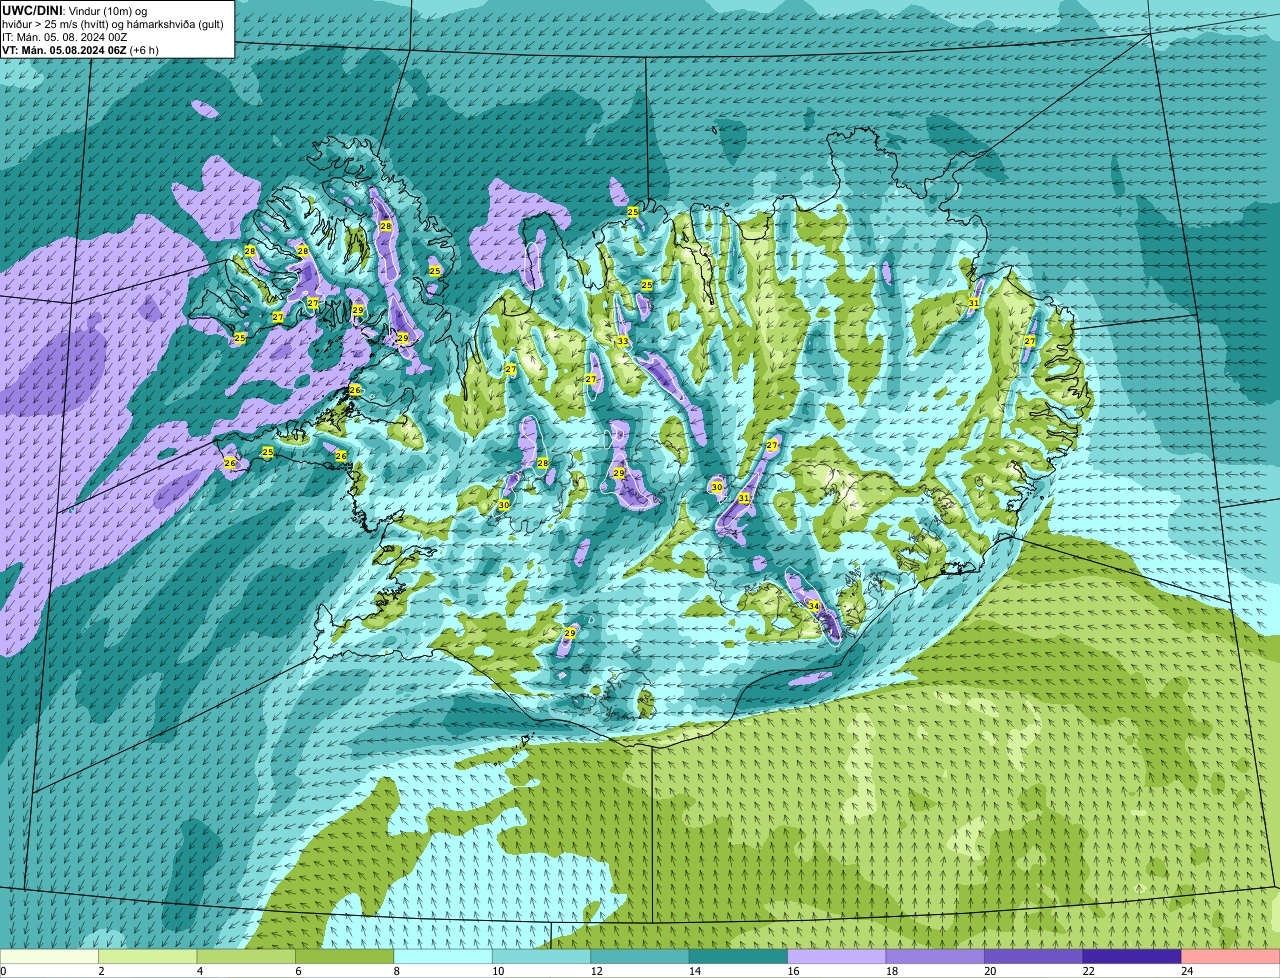Click the scale tick label "8"
Screen dimensions: 1280x978
coord(396,970)
